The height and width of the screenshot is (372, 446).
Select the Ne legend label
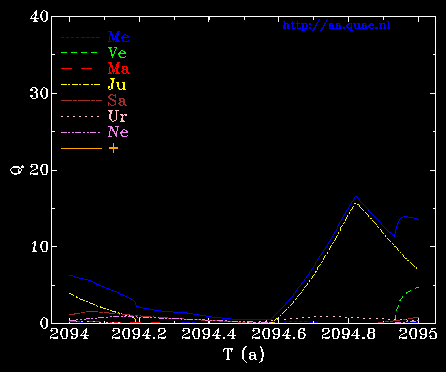(118, 132)
